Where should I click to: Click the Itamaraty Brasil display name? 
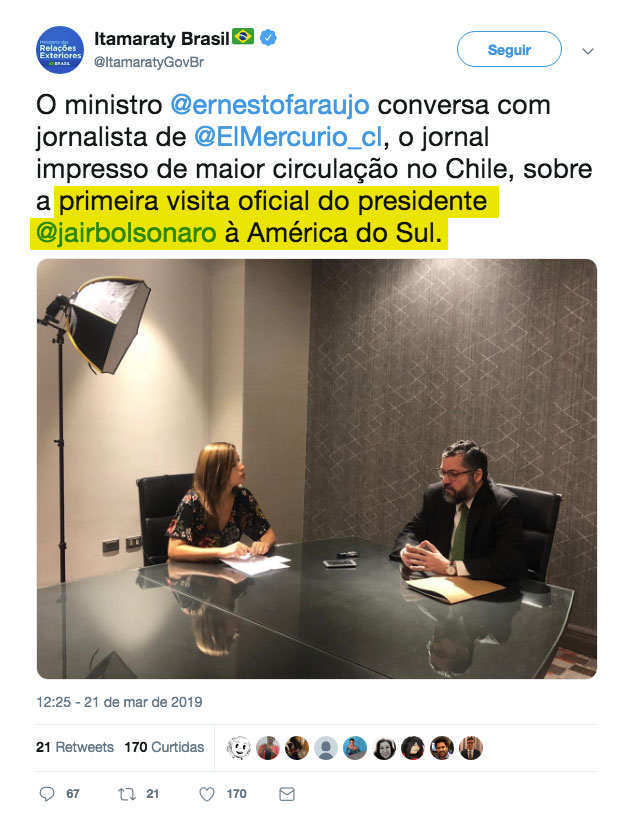tap(162, 38)
